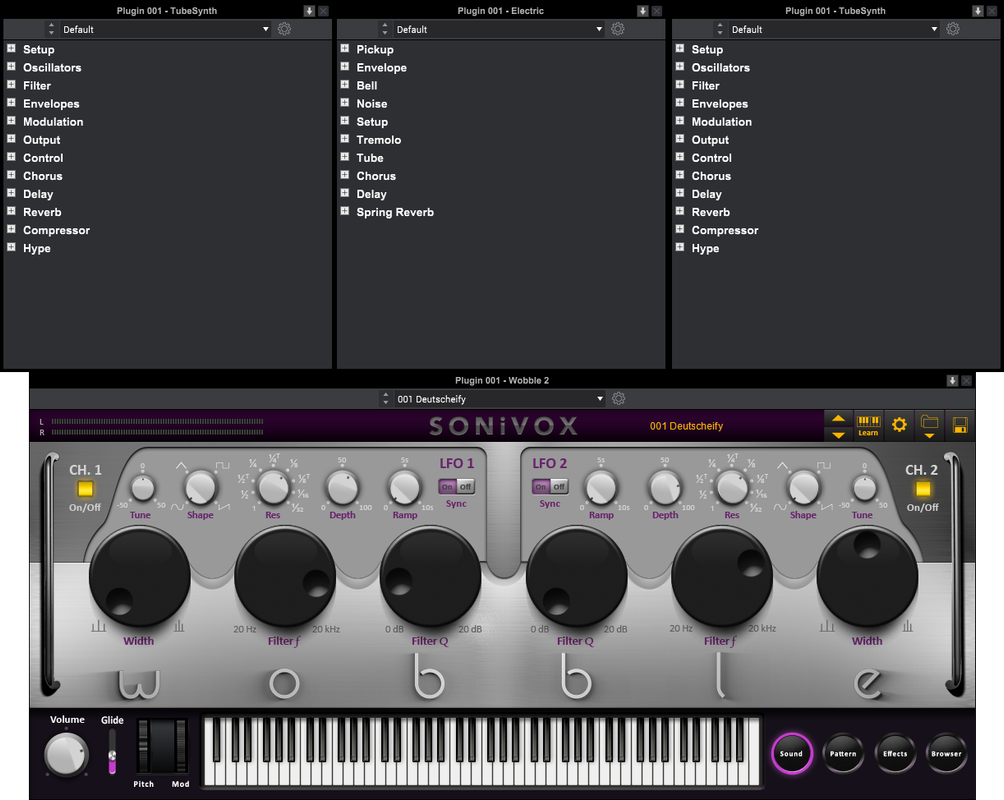Click the CH. 2 Tune knob
Image resolution: width=1004 pixels, height=800 pixels.
(864, 489)
